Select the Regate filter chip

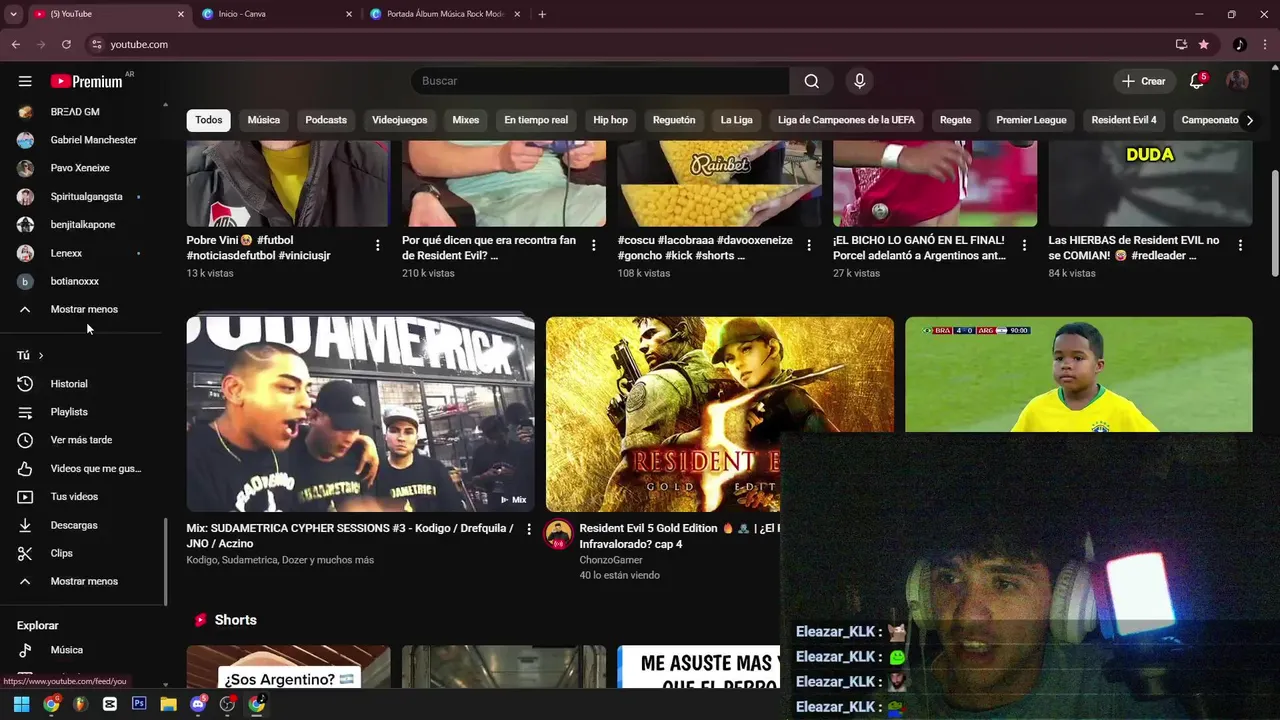coord(955,120)
